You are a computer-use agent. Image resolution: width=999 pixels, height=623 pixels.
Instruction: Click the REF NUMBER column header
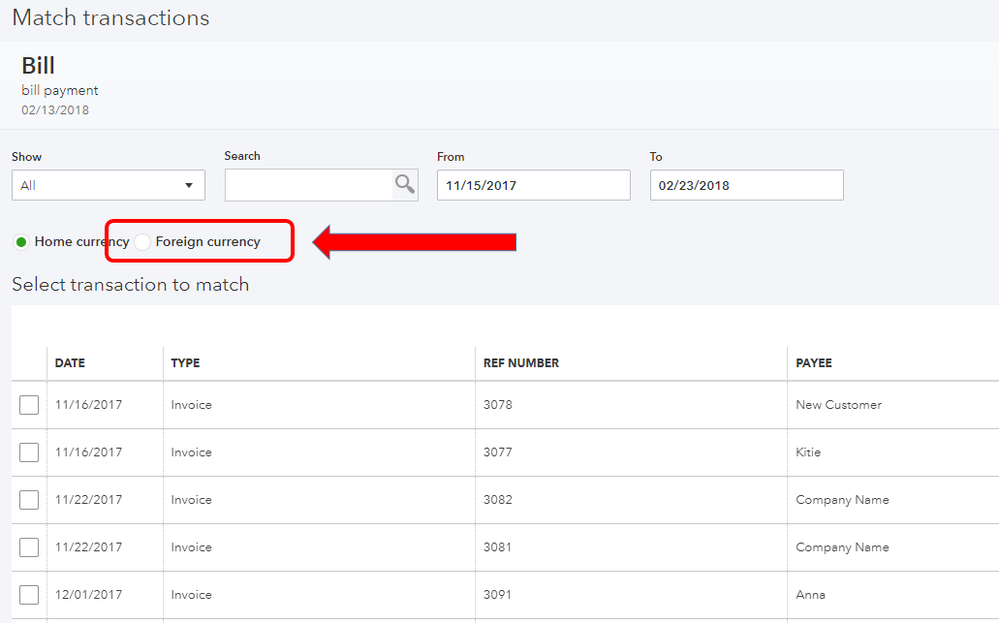(x=521, y=363)
